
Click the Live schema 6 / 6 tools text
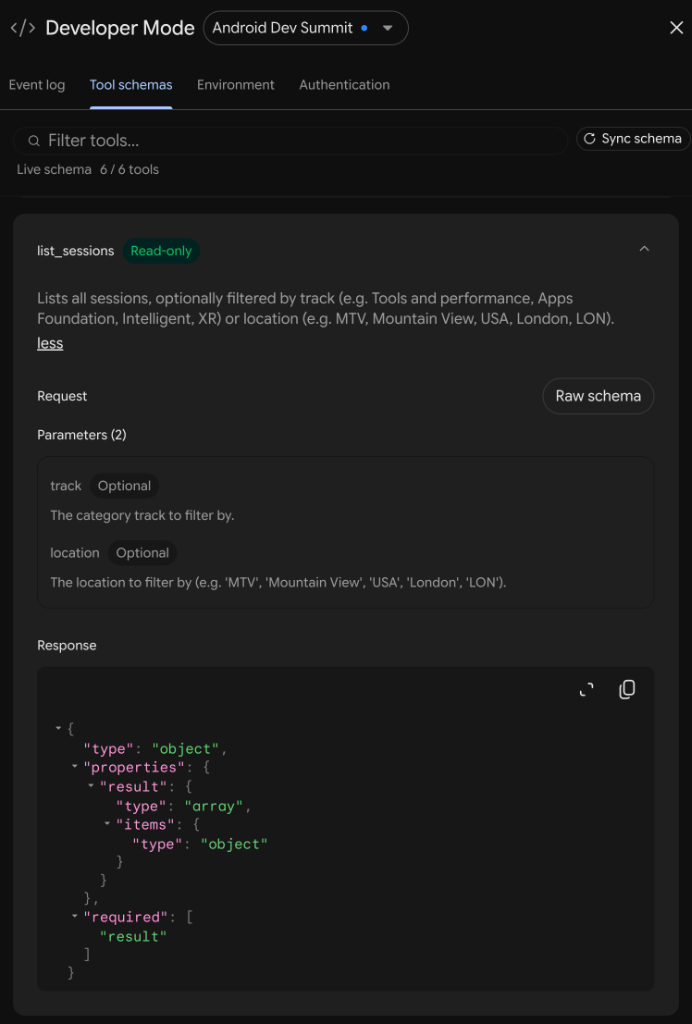point(87,170)
